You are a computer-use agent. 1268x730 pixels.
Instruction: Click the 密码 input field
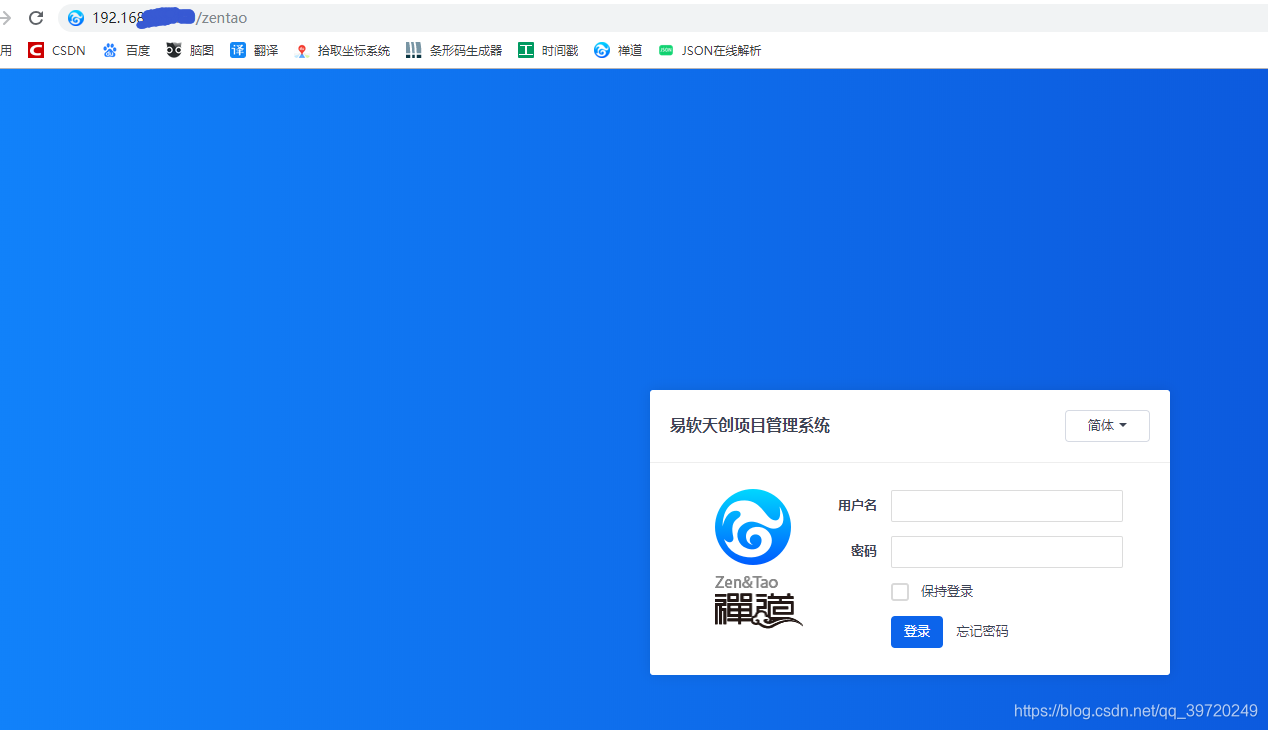tap(1005, 551)
